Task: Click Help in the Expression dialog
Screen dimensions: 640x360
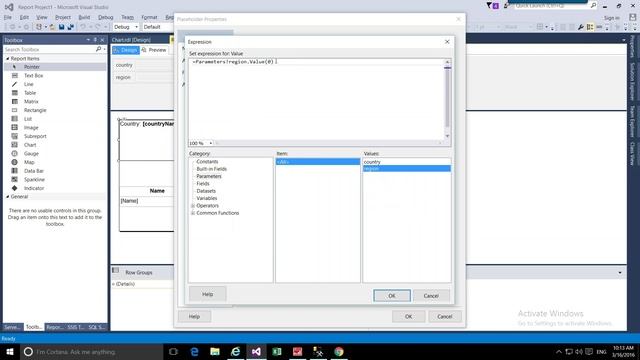Action: pyautogui.click(x=207, y=294)
